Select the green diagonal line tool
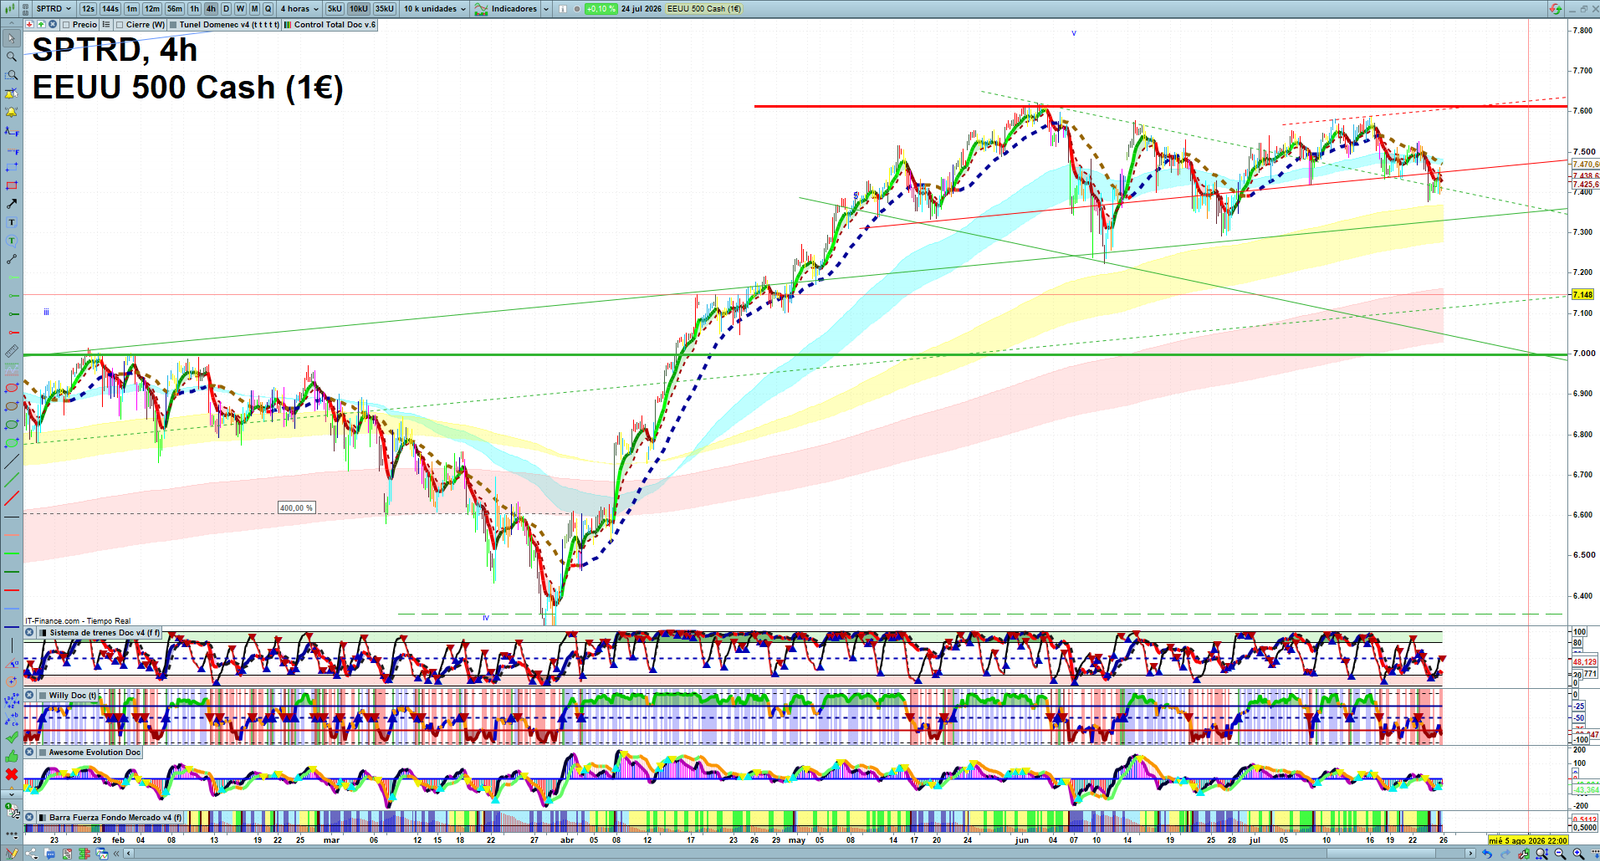 point(11,480)
